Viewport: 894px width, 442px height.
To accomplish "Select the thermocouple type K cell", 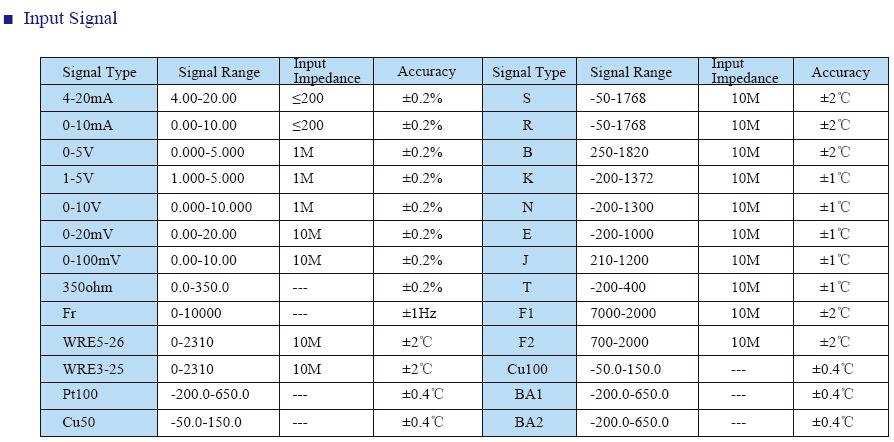I will click(529, 179).
